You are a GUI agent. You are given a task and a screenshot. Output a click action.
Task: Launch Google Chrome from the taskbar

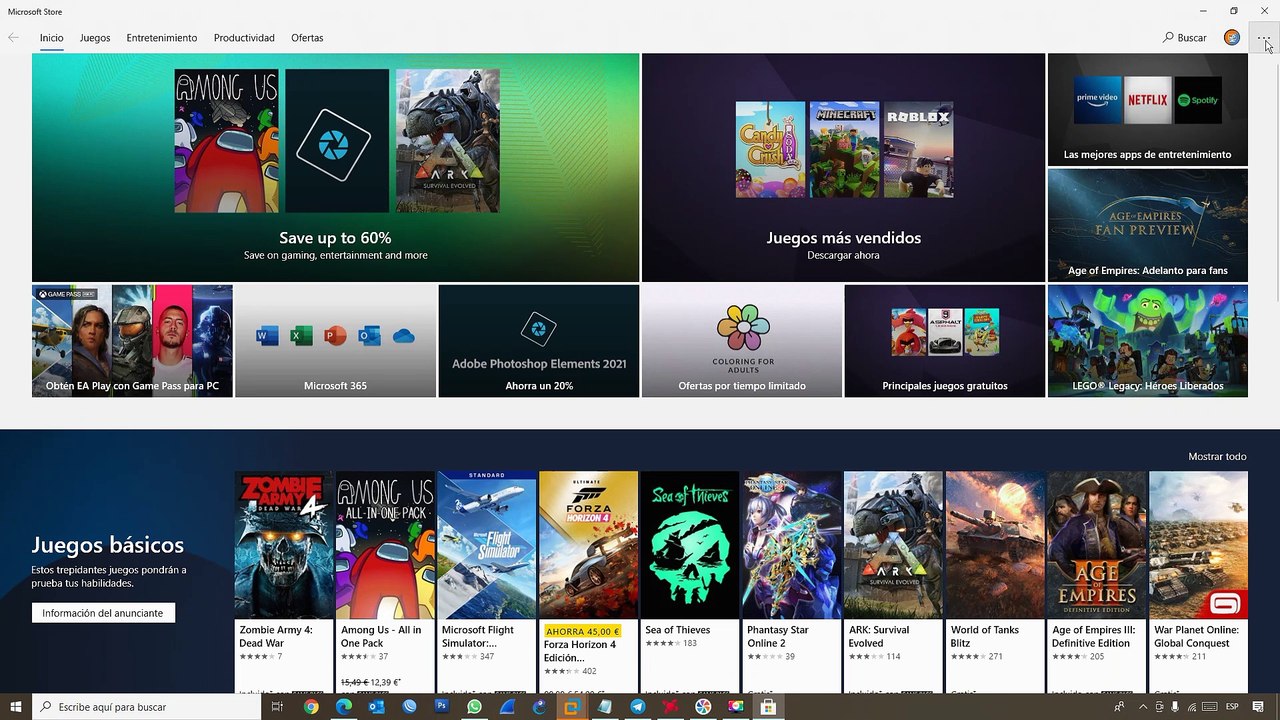click(311, 707)
